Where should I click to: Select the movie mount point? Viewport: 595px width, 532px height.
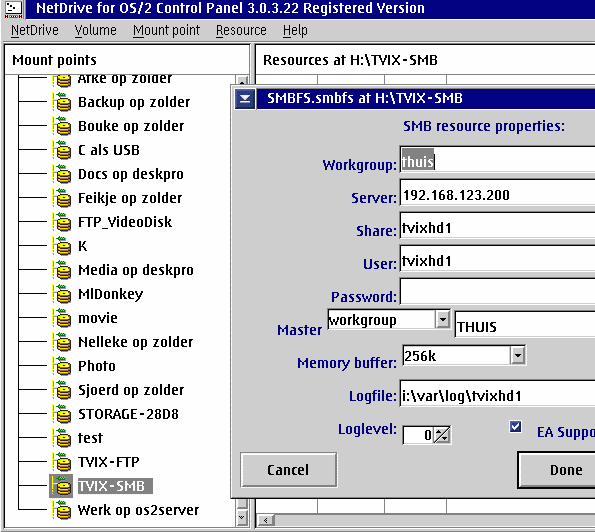coord(98,318)
